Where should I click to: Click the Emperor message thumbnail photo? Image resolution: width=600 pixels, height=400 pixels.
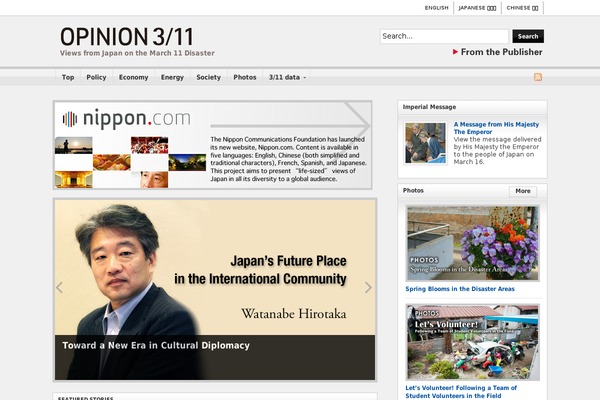pyautogui.click(x=426, y=143)
